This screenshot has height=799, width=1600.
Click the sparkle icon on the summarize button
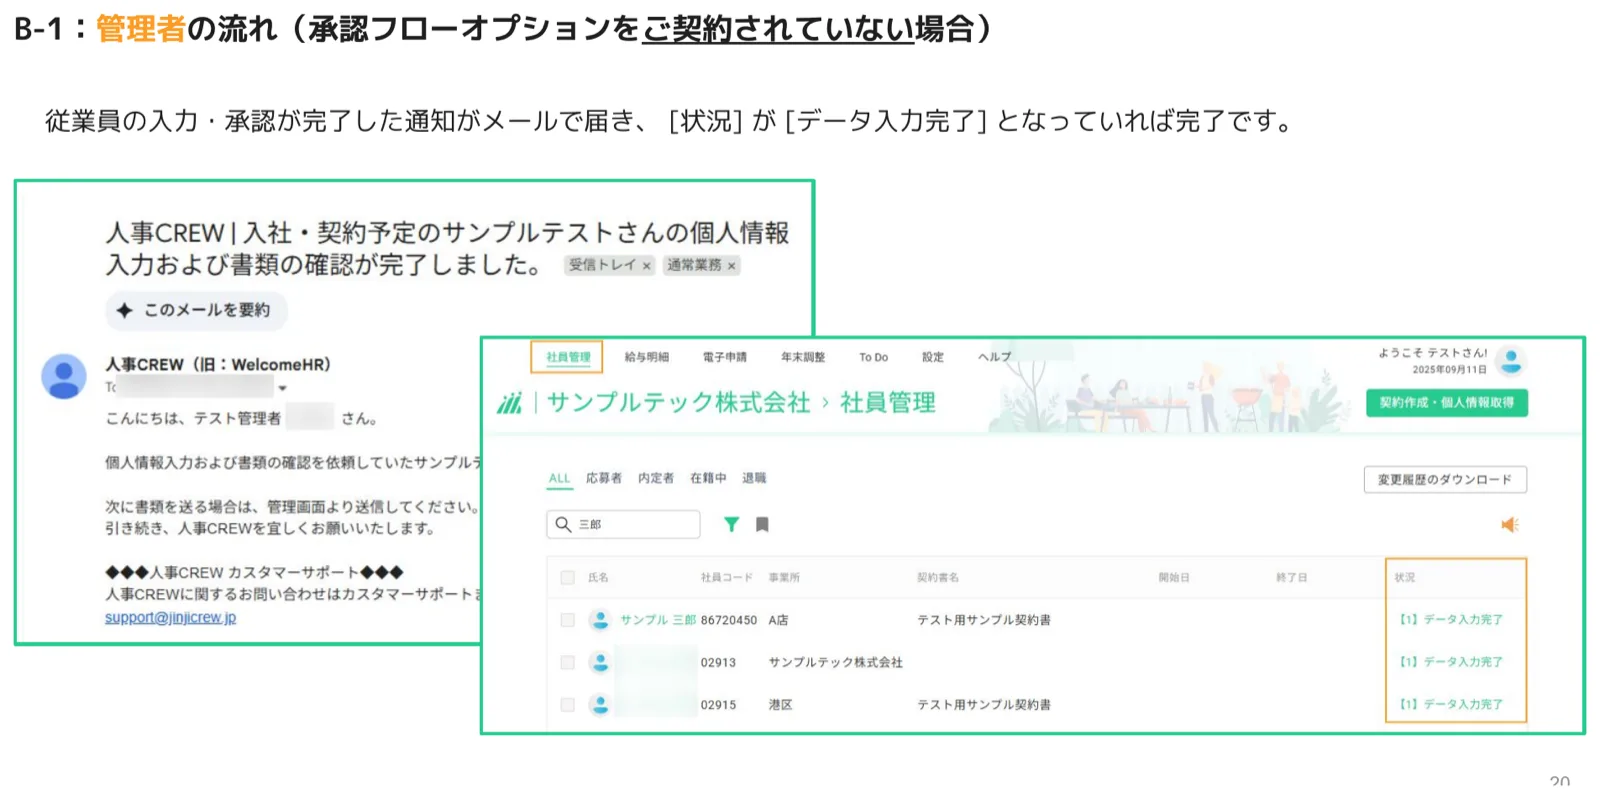click(124, 310)
